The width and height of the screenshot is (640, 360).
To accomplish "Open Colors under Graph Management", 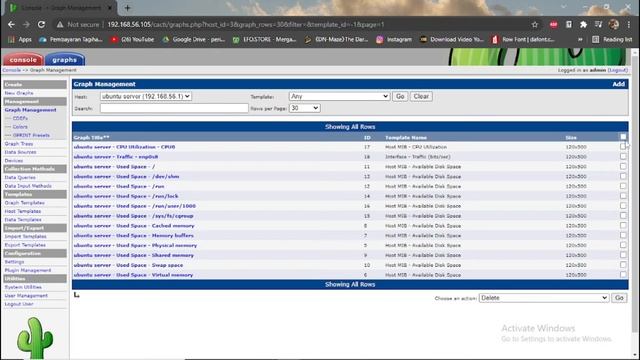I will (20, 127).
